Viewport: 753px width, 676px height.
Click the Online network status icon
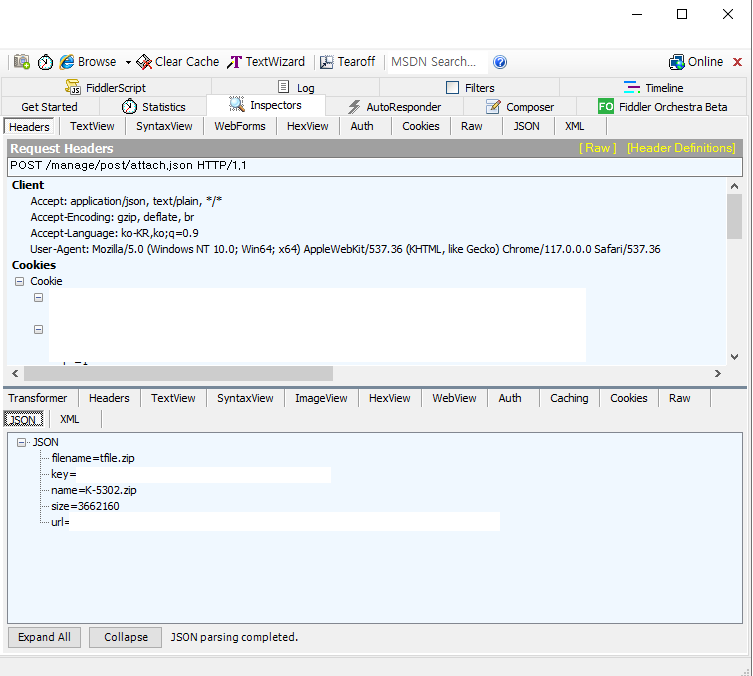[x=696, y=62]
